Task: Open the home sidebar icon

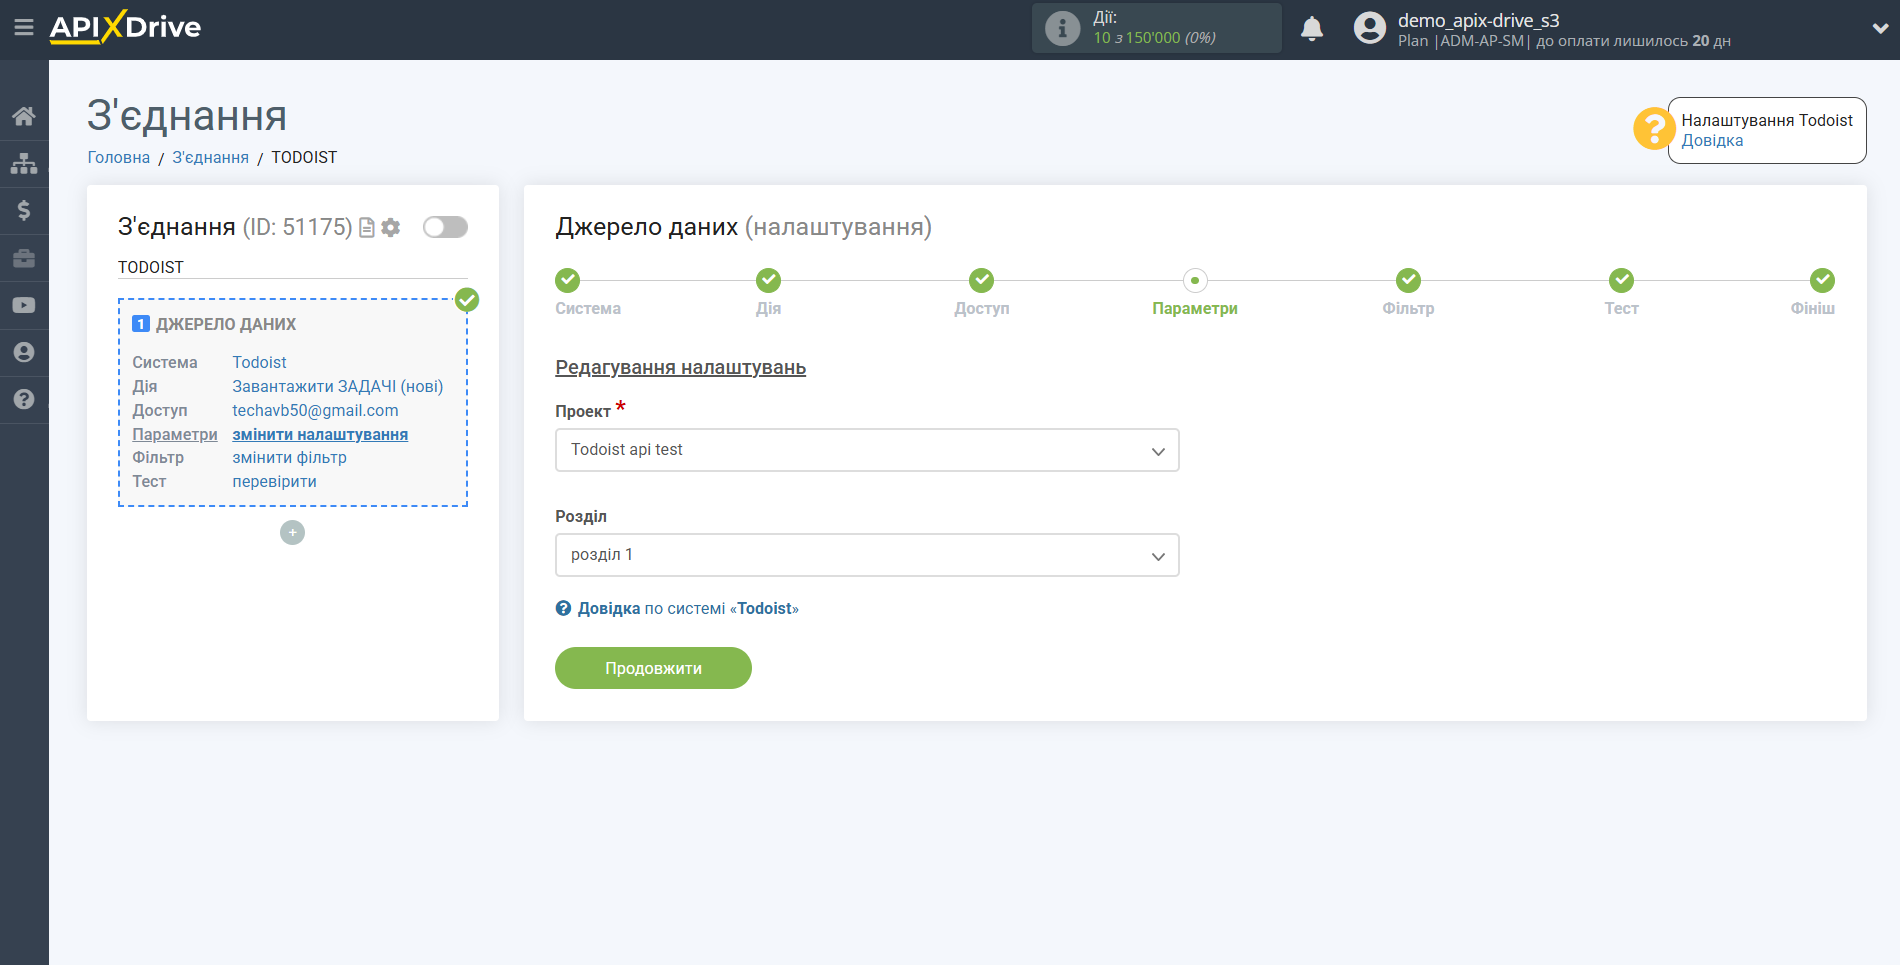Action: (x=24, y=116)
